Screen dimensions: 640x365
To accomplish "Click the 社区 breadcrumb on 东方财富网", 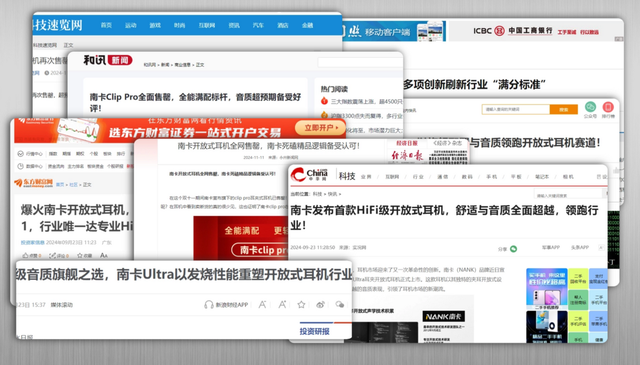I will (x=73, y=185).
